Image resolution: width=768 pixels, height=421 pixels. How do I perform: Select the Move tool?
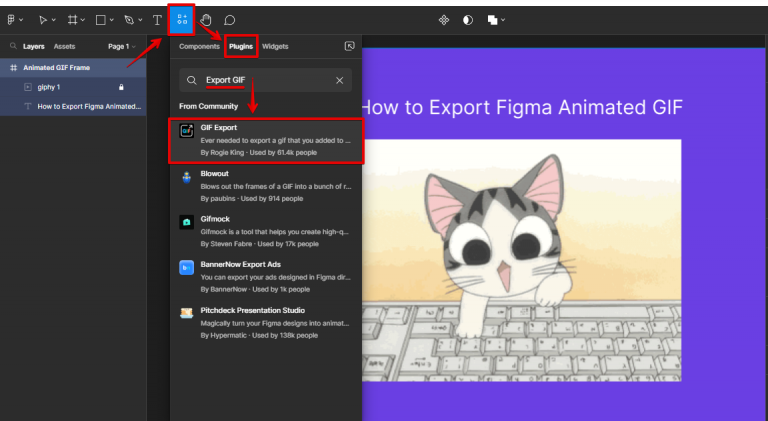pyautogui.click(x=42, y=19)
